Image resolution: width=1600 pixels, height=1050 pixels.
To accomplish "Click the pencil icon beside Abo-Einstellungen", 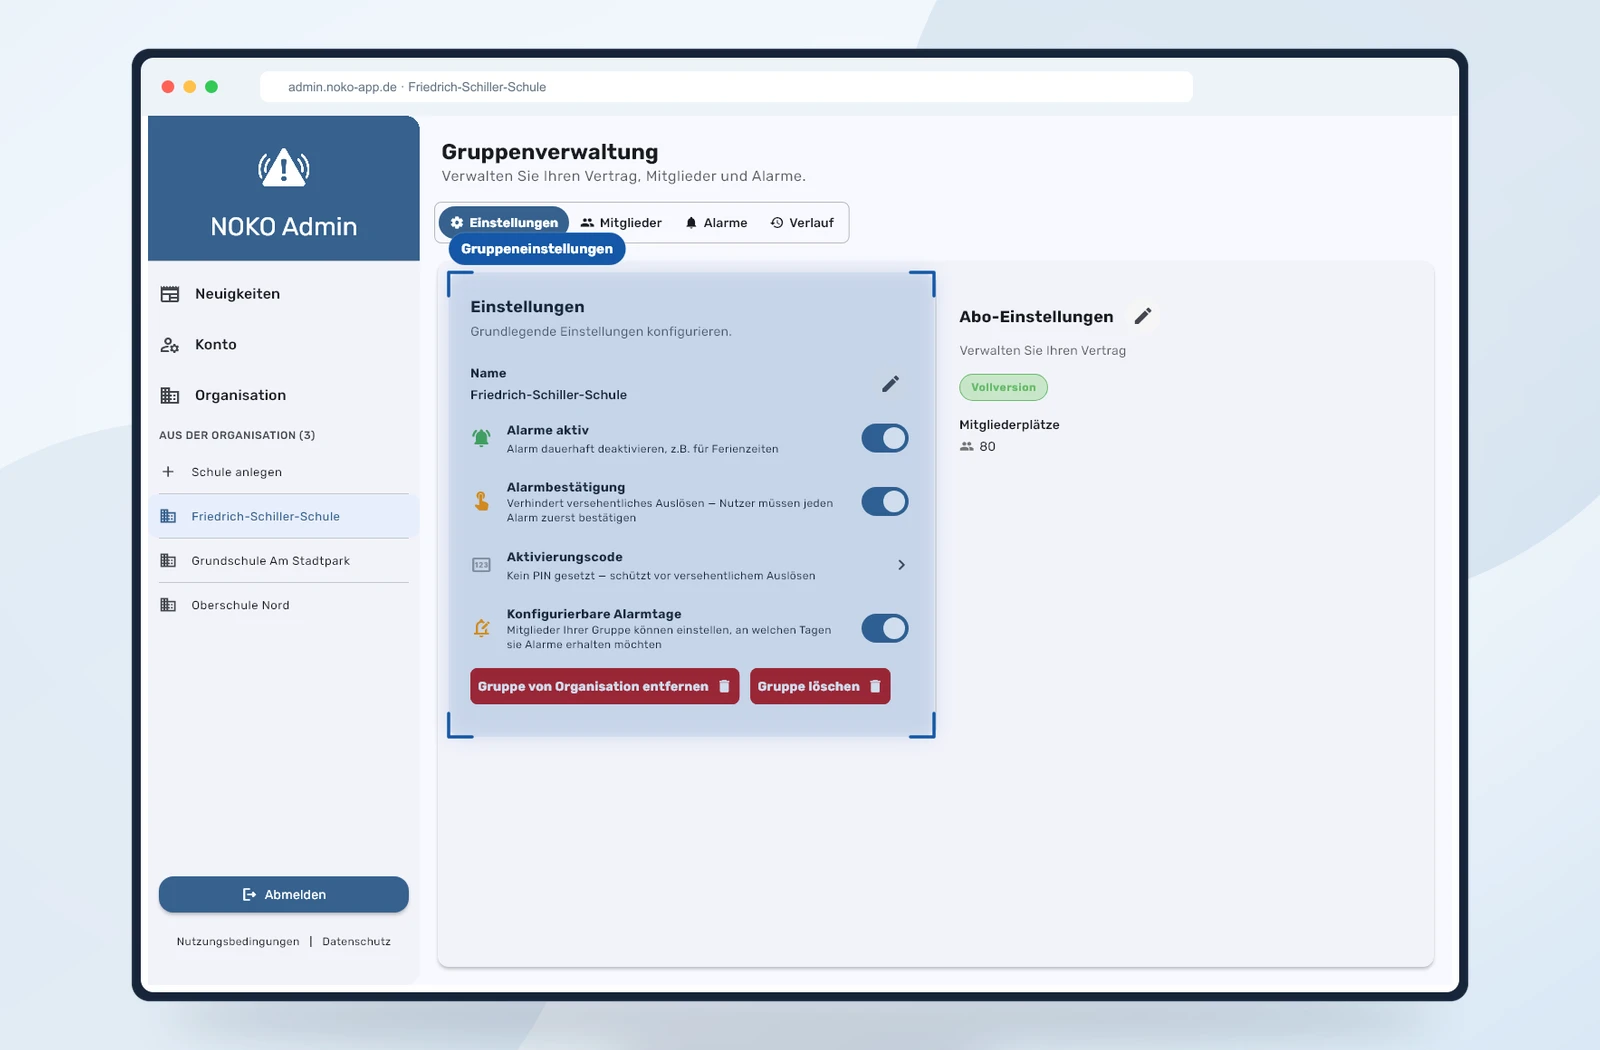I will (1143, 316).
